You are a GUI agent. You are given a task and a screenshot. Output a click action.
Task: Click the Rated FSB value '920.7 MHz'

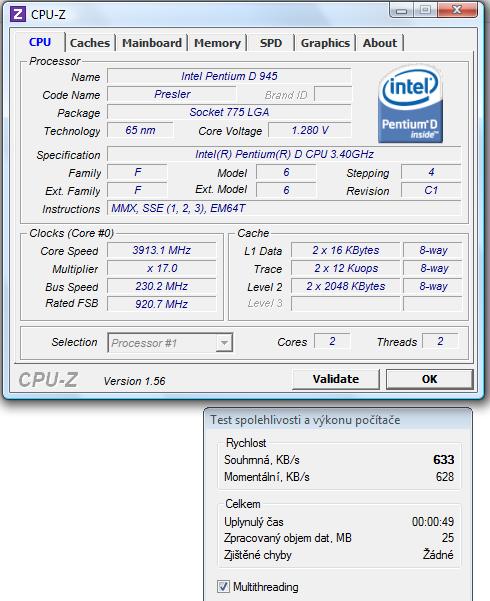(x=161, y=304)
